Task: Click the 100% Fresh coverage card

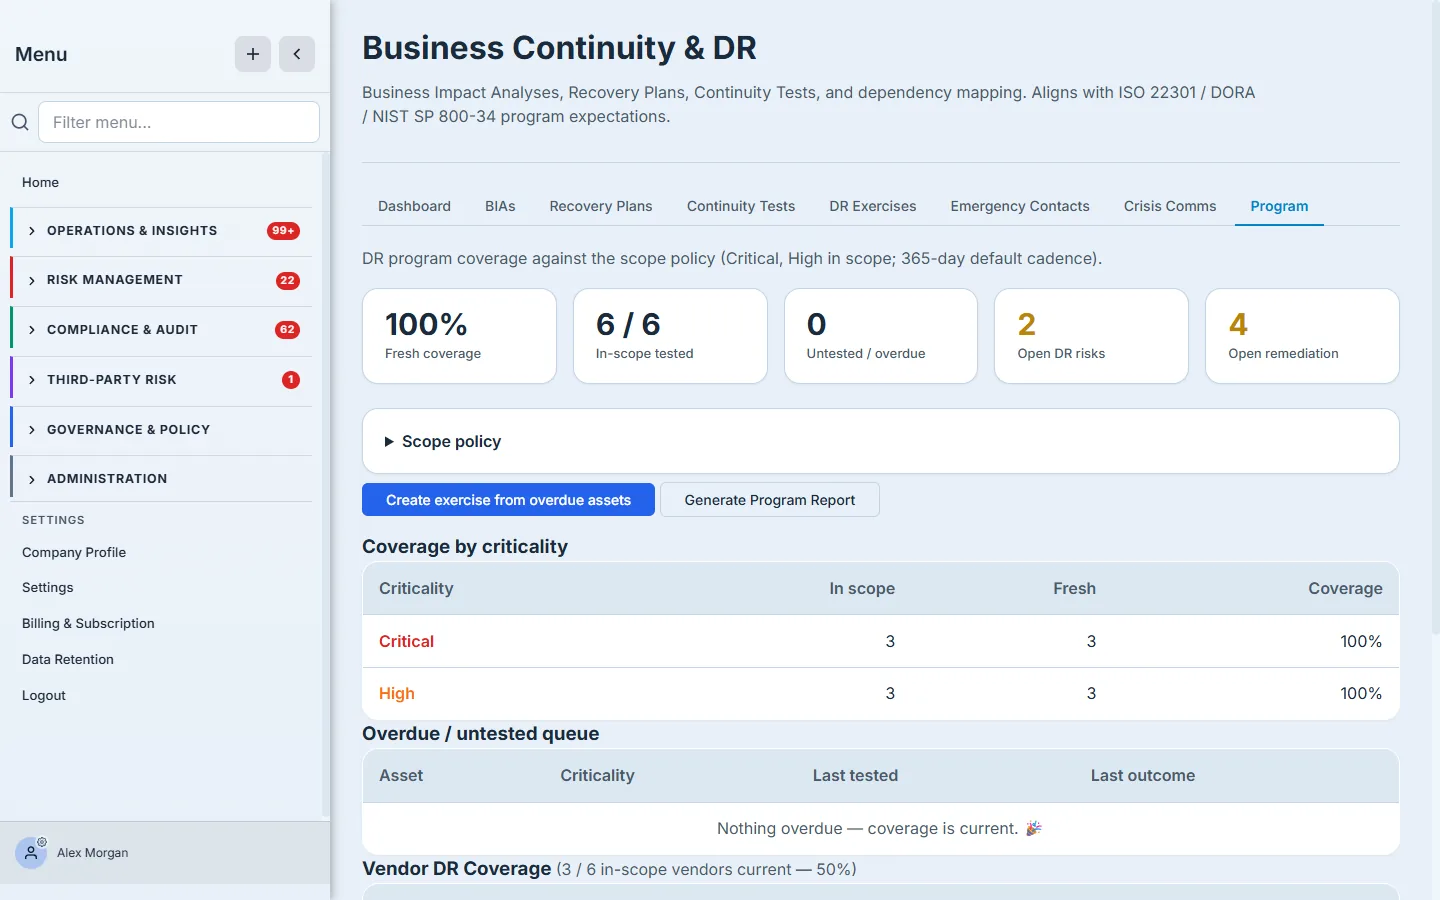Action: tap(459, 336)
